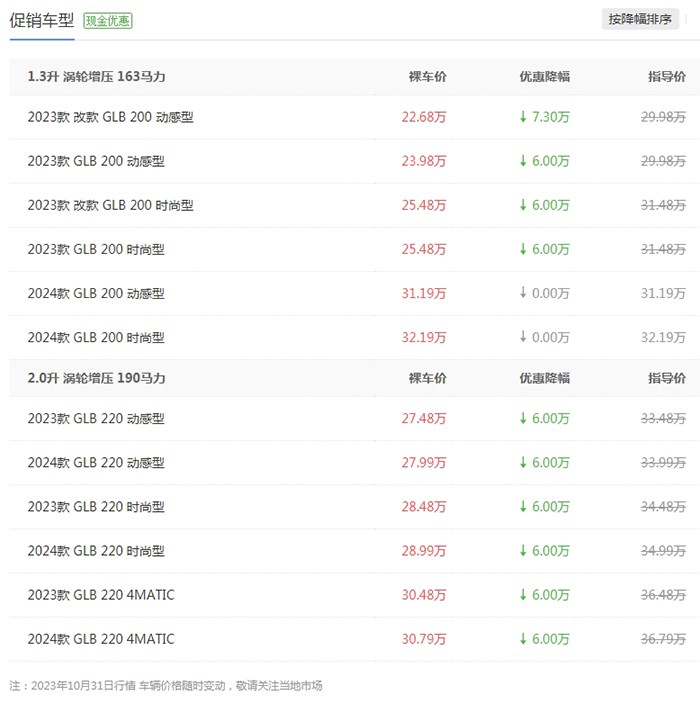Click the struck-through 34.48万 guide price
Viewport: 700px width, 704px height.
point(663,506)
